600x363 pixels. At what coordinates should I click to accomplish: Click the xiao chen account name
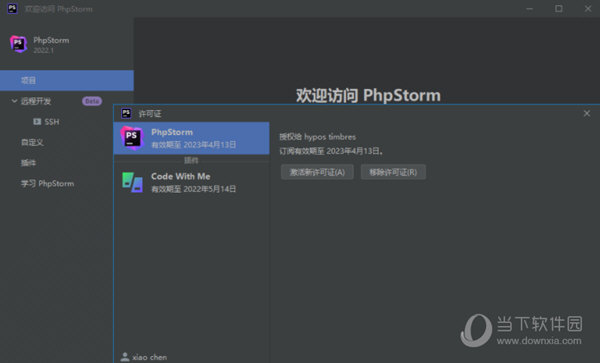pyautogui.click(x=150, y=357)
